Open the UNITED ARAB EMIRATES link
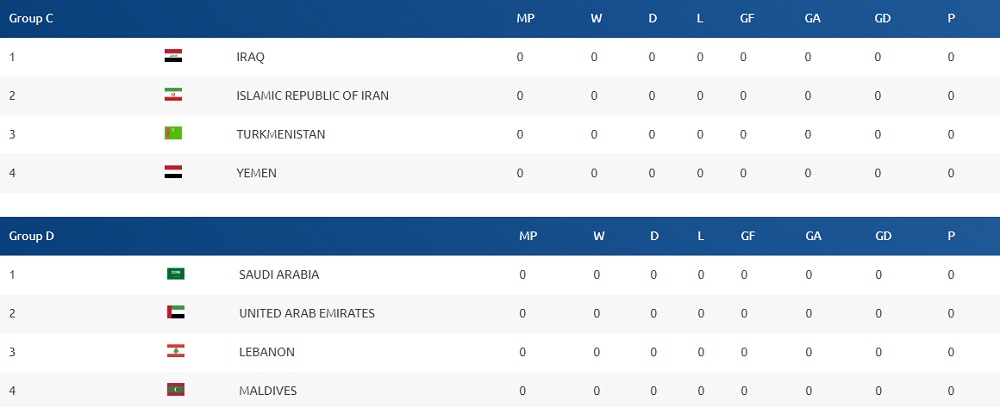 click(307, 314)
